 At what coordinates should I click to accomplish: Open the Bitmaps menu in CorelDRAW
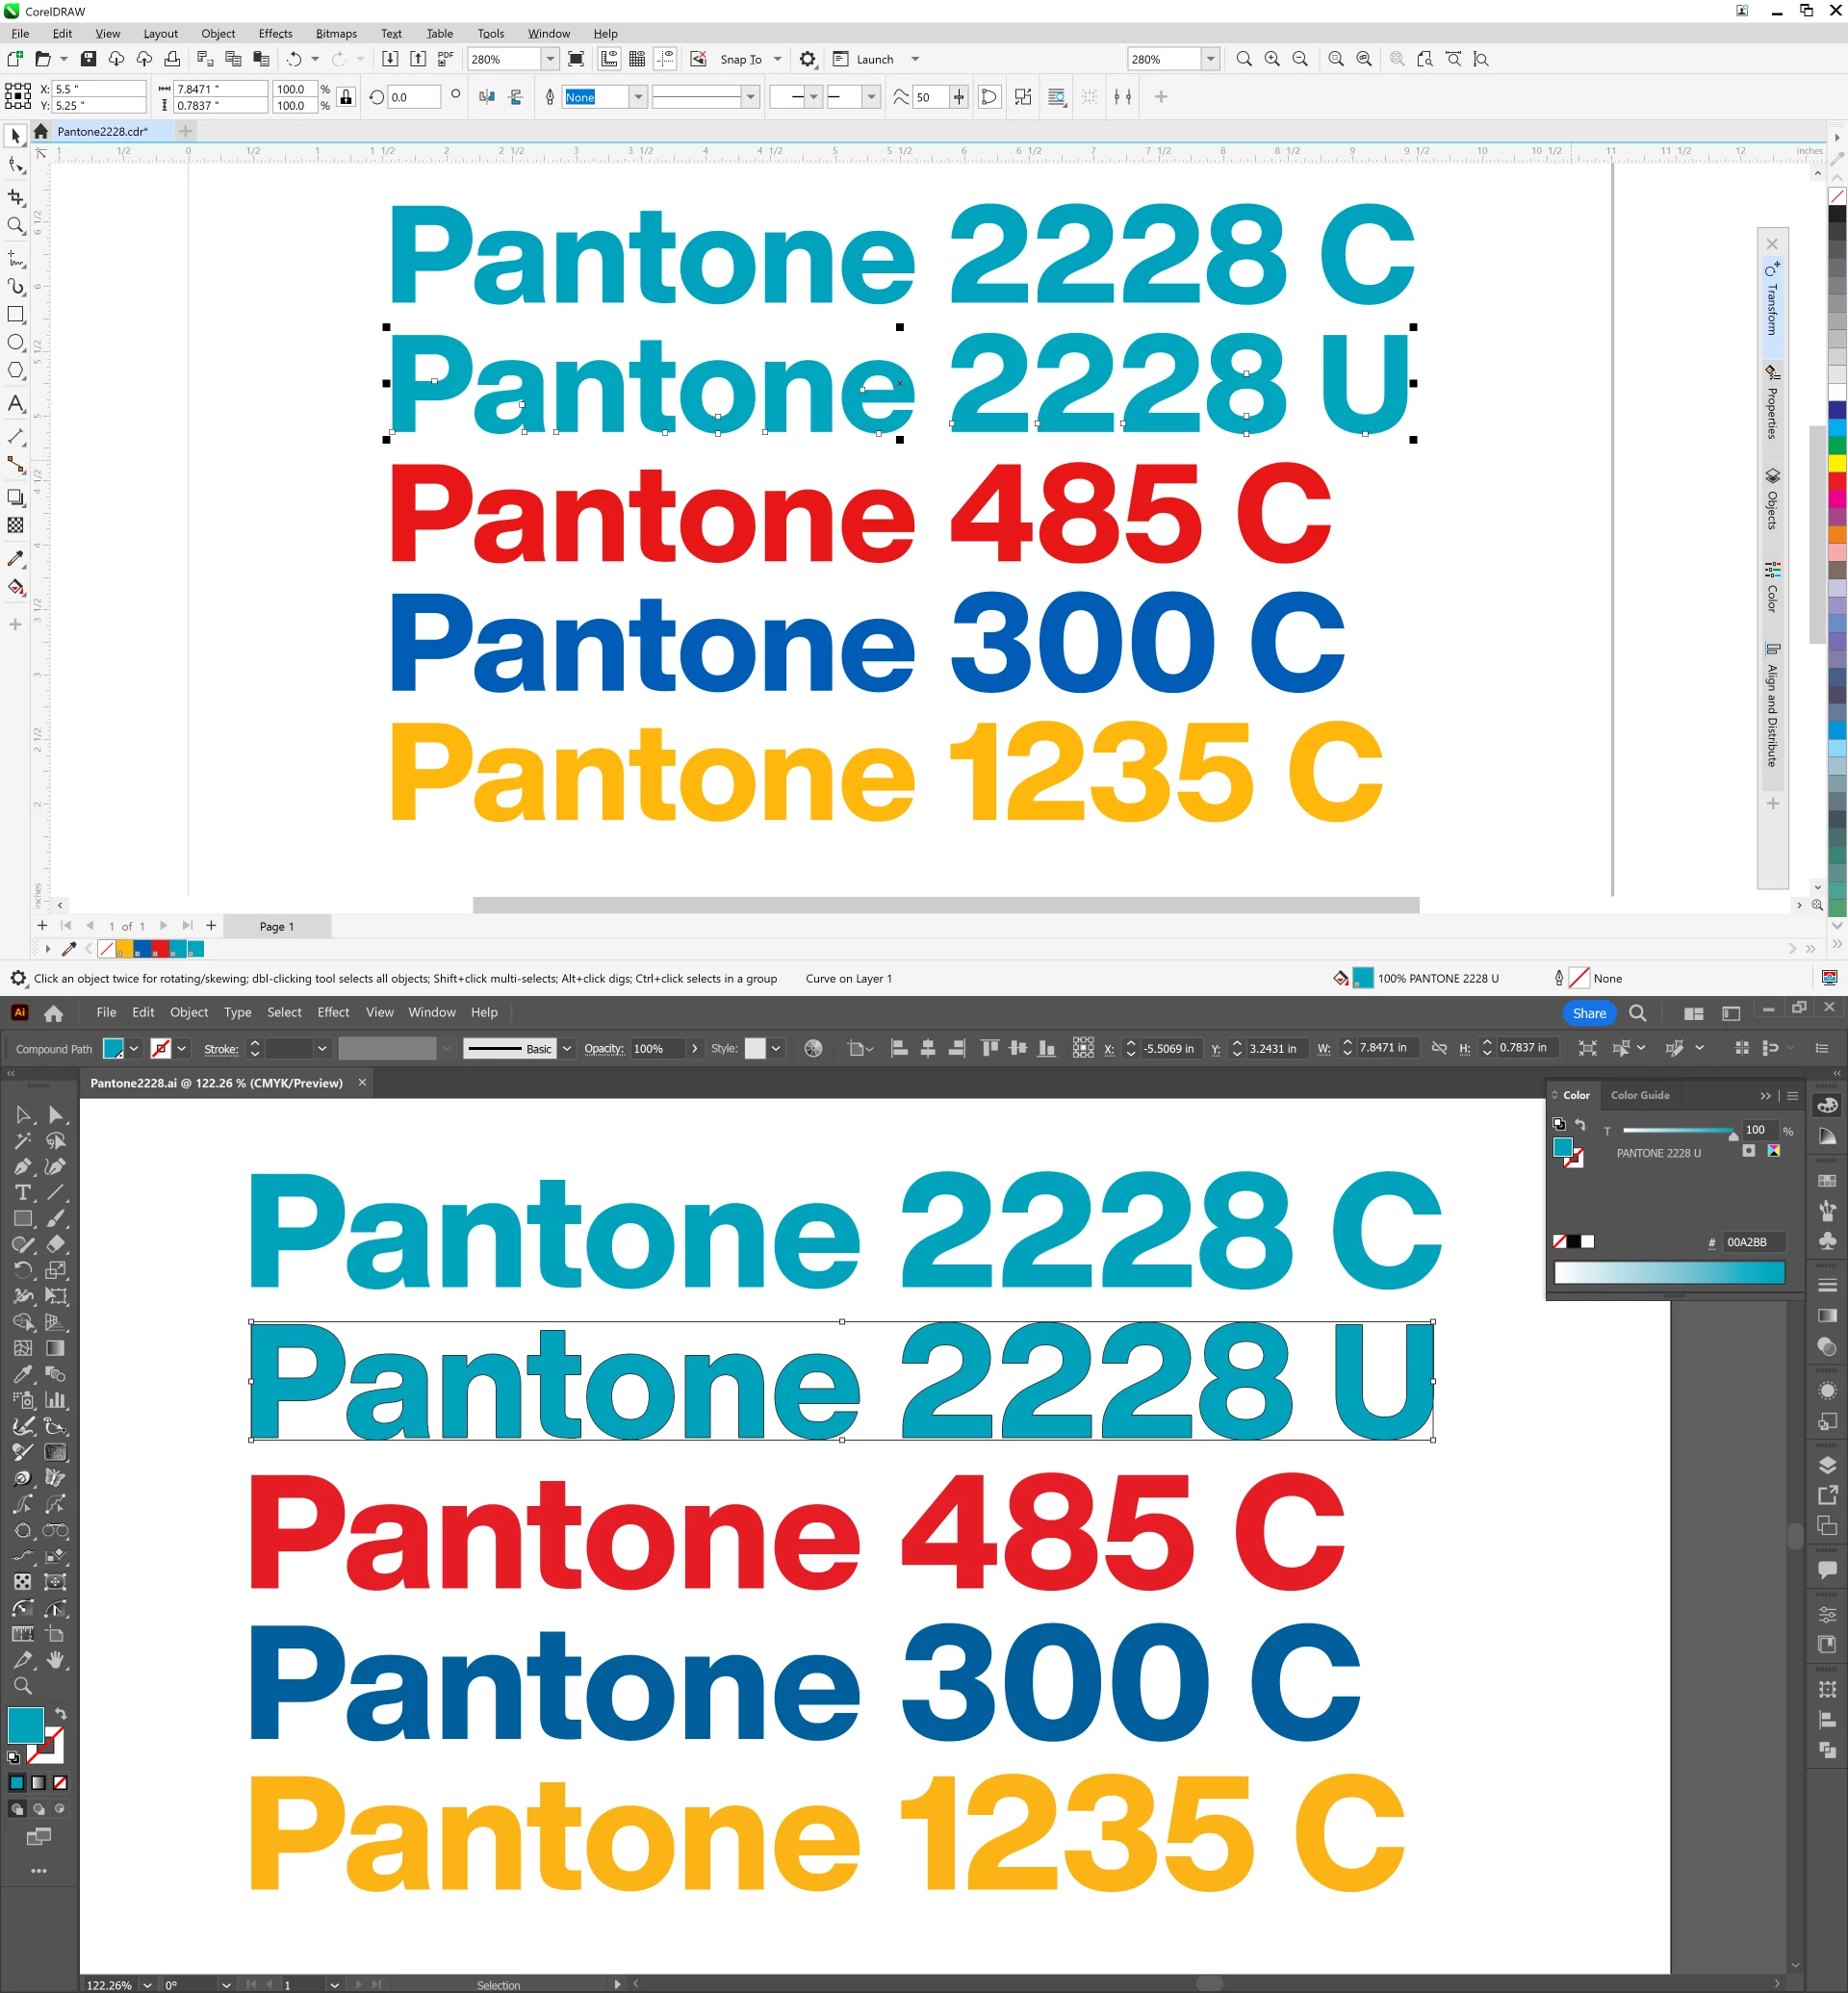[x=336, y=33]
